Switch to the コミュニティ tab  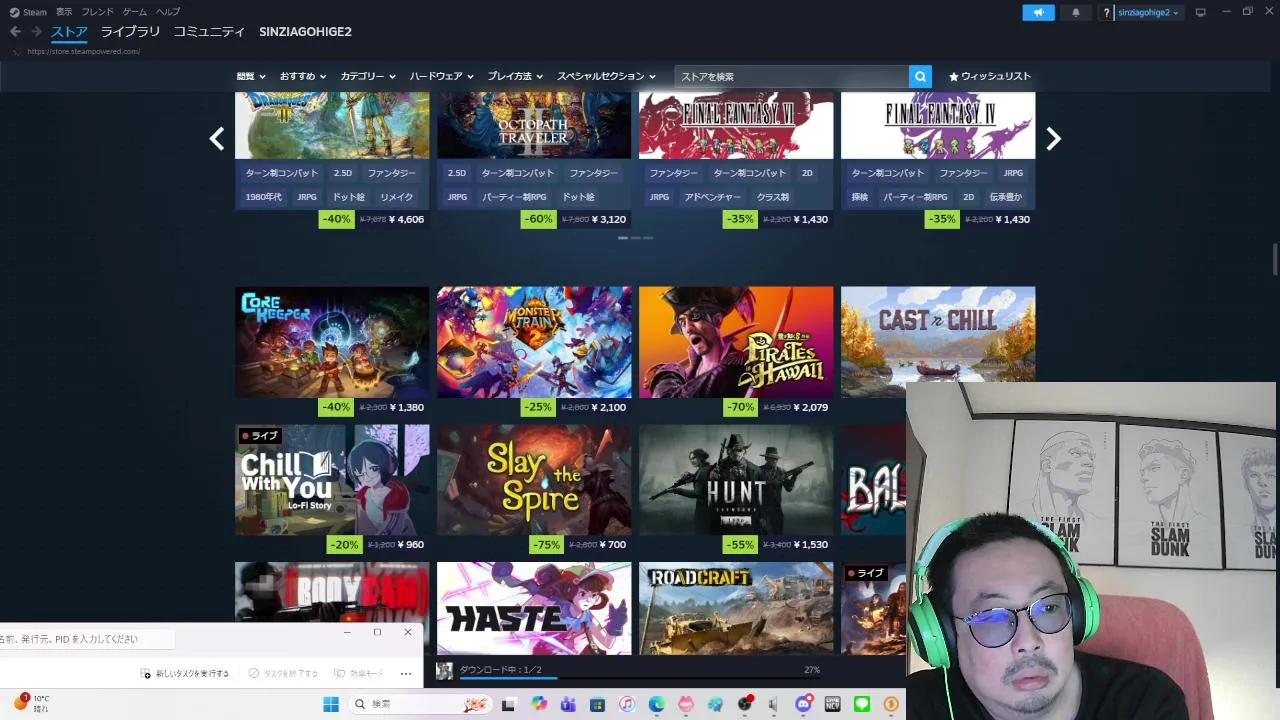pyautogui.click(x=209, y=32)
